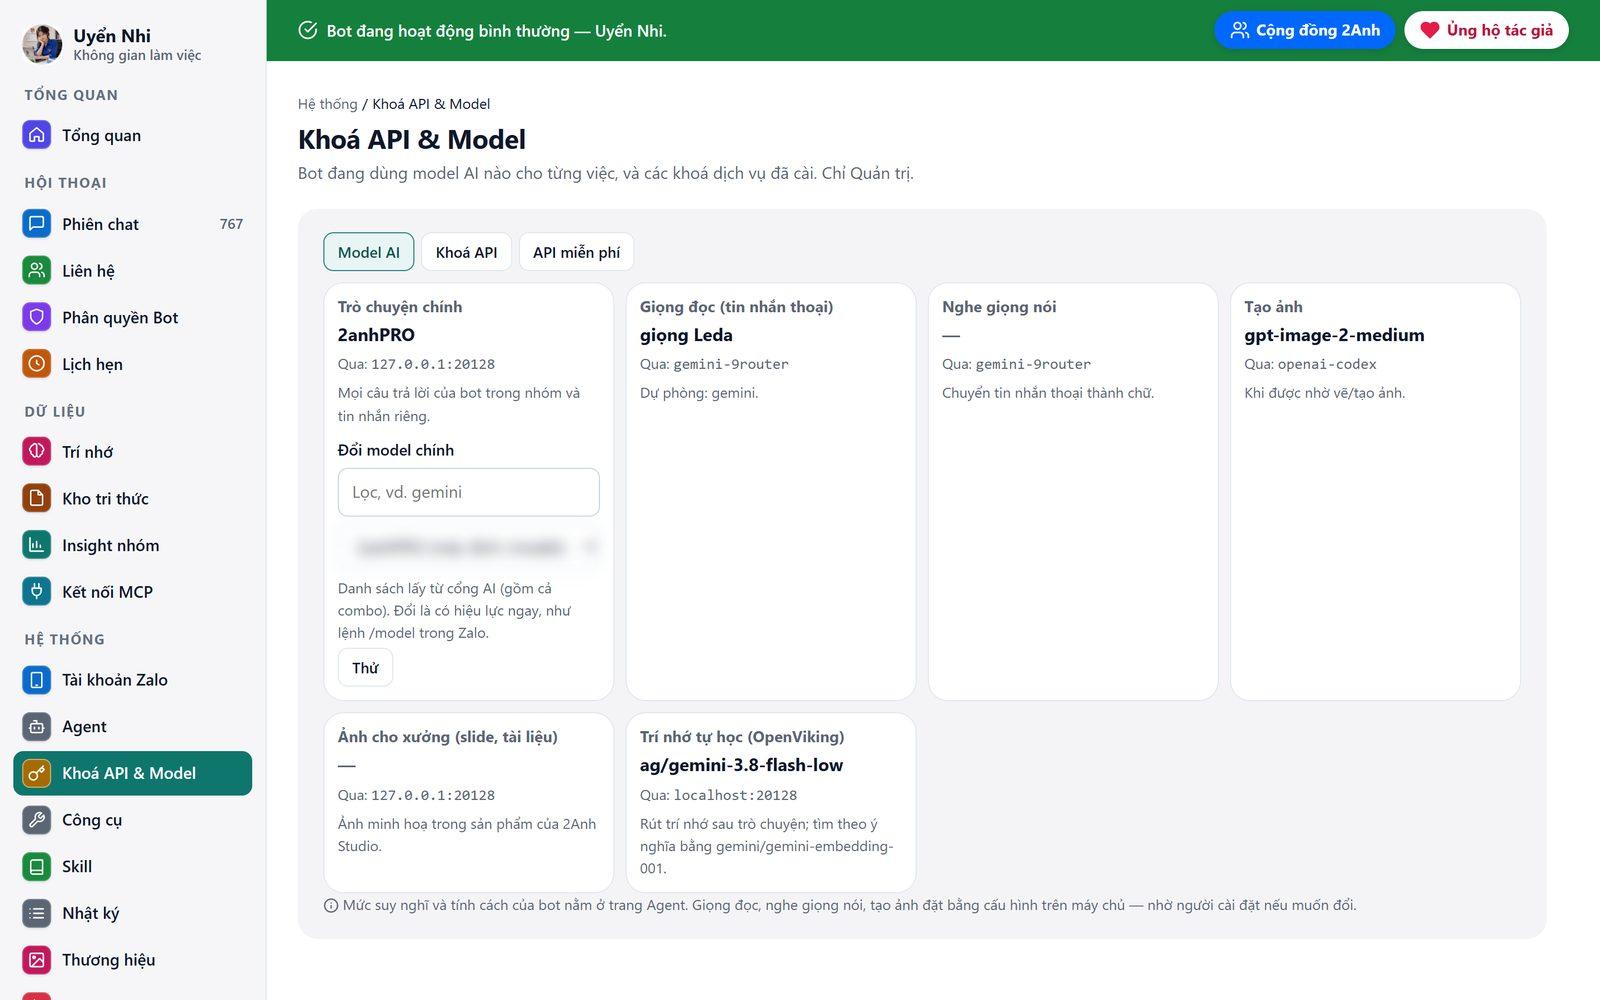Open the Tổng quan home icon
1600x1000 pixels.
point(37,135)
